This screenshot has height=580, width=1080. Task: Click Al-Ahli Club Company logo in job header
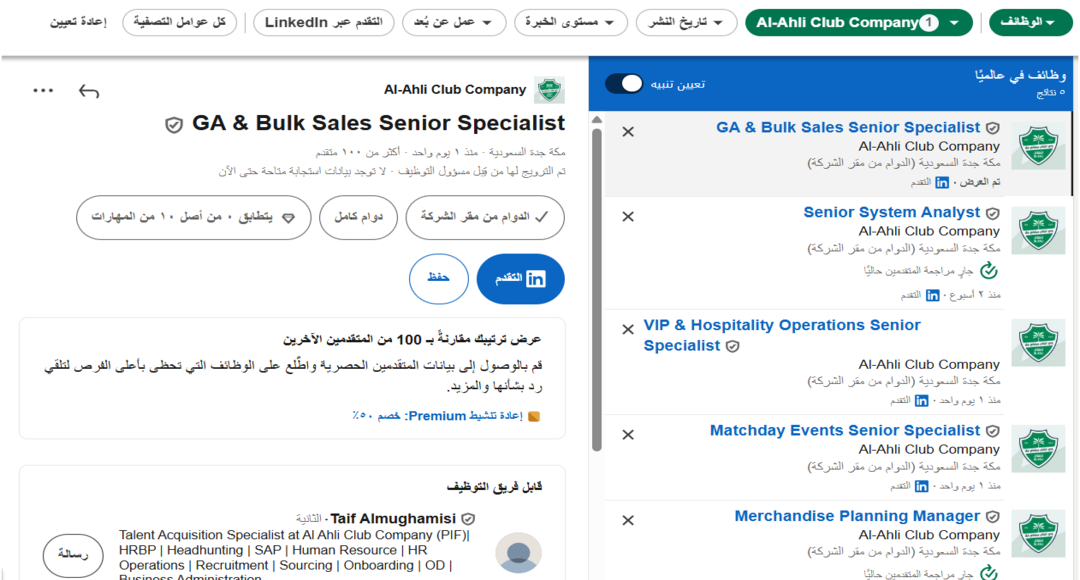click(x=549, y=90)
